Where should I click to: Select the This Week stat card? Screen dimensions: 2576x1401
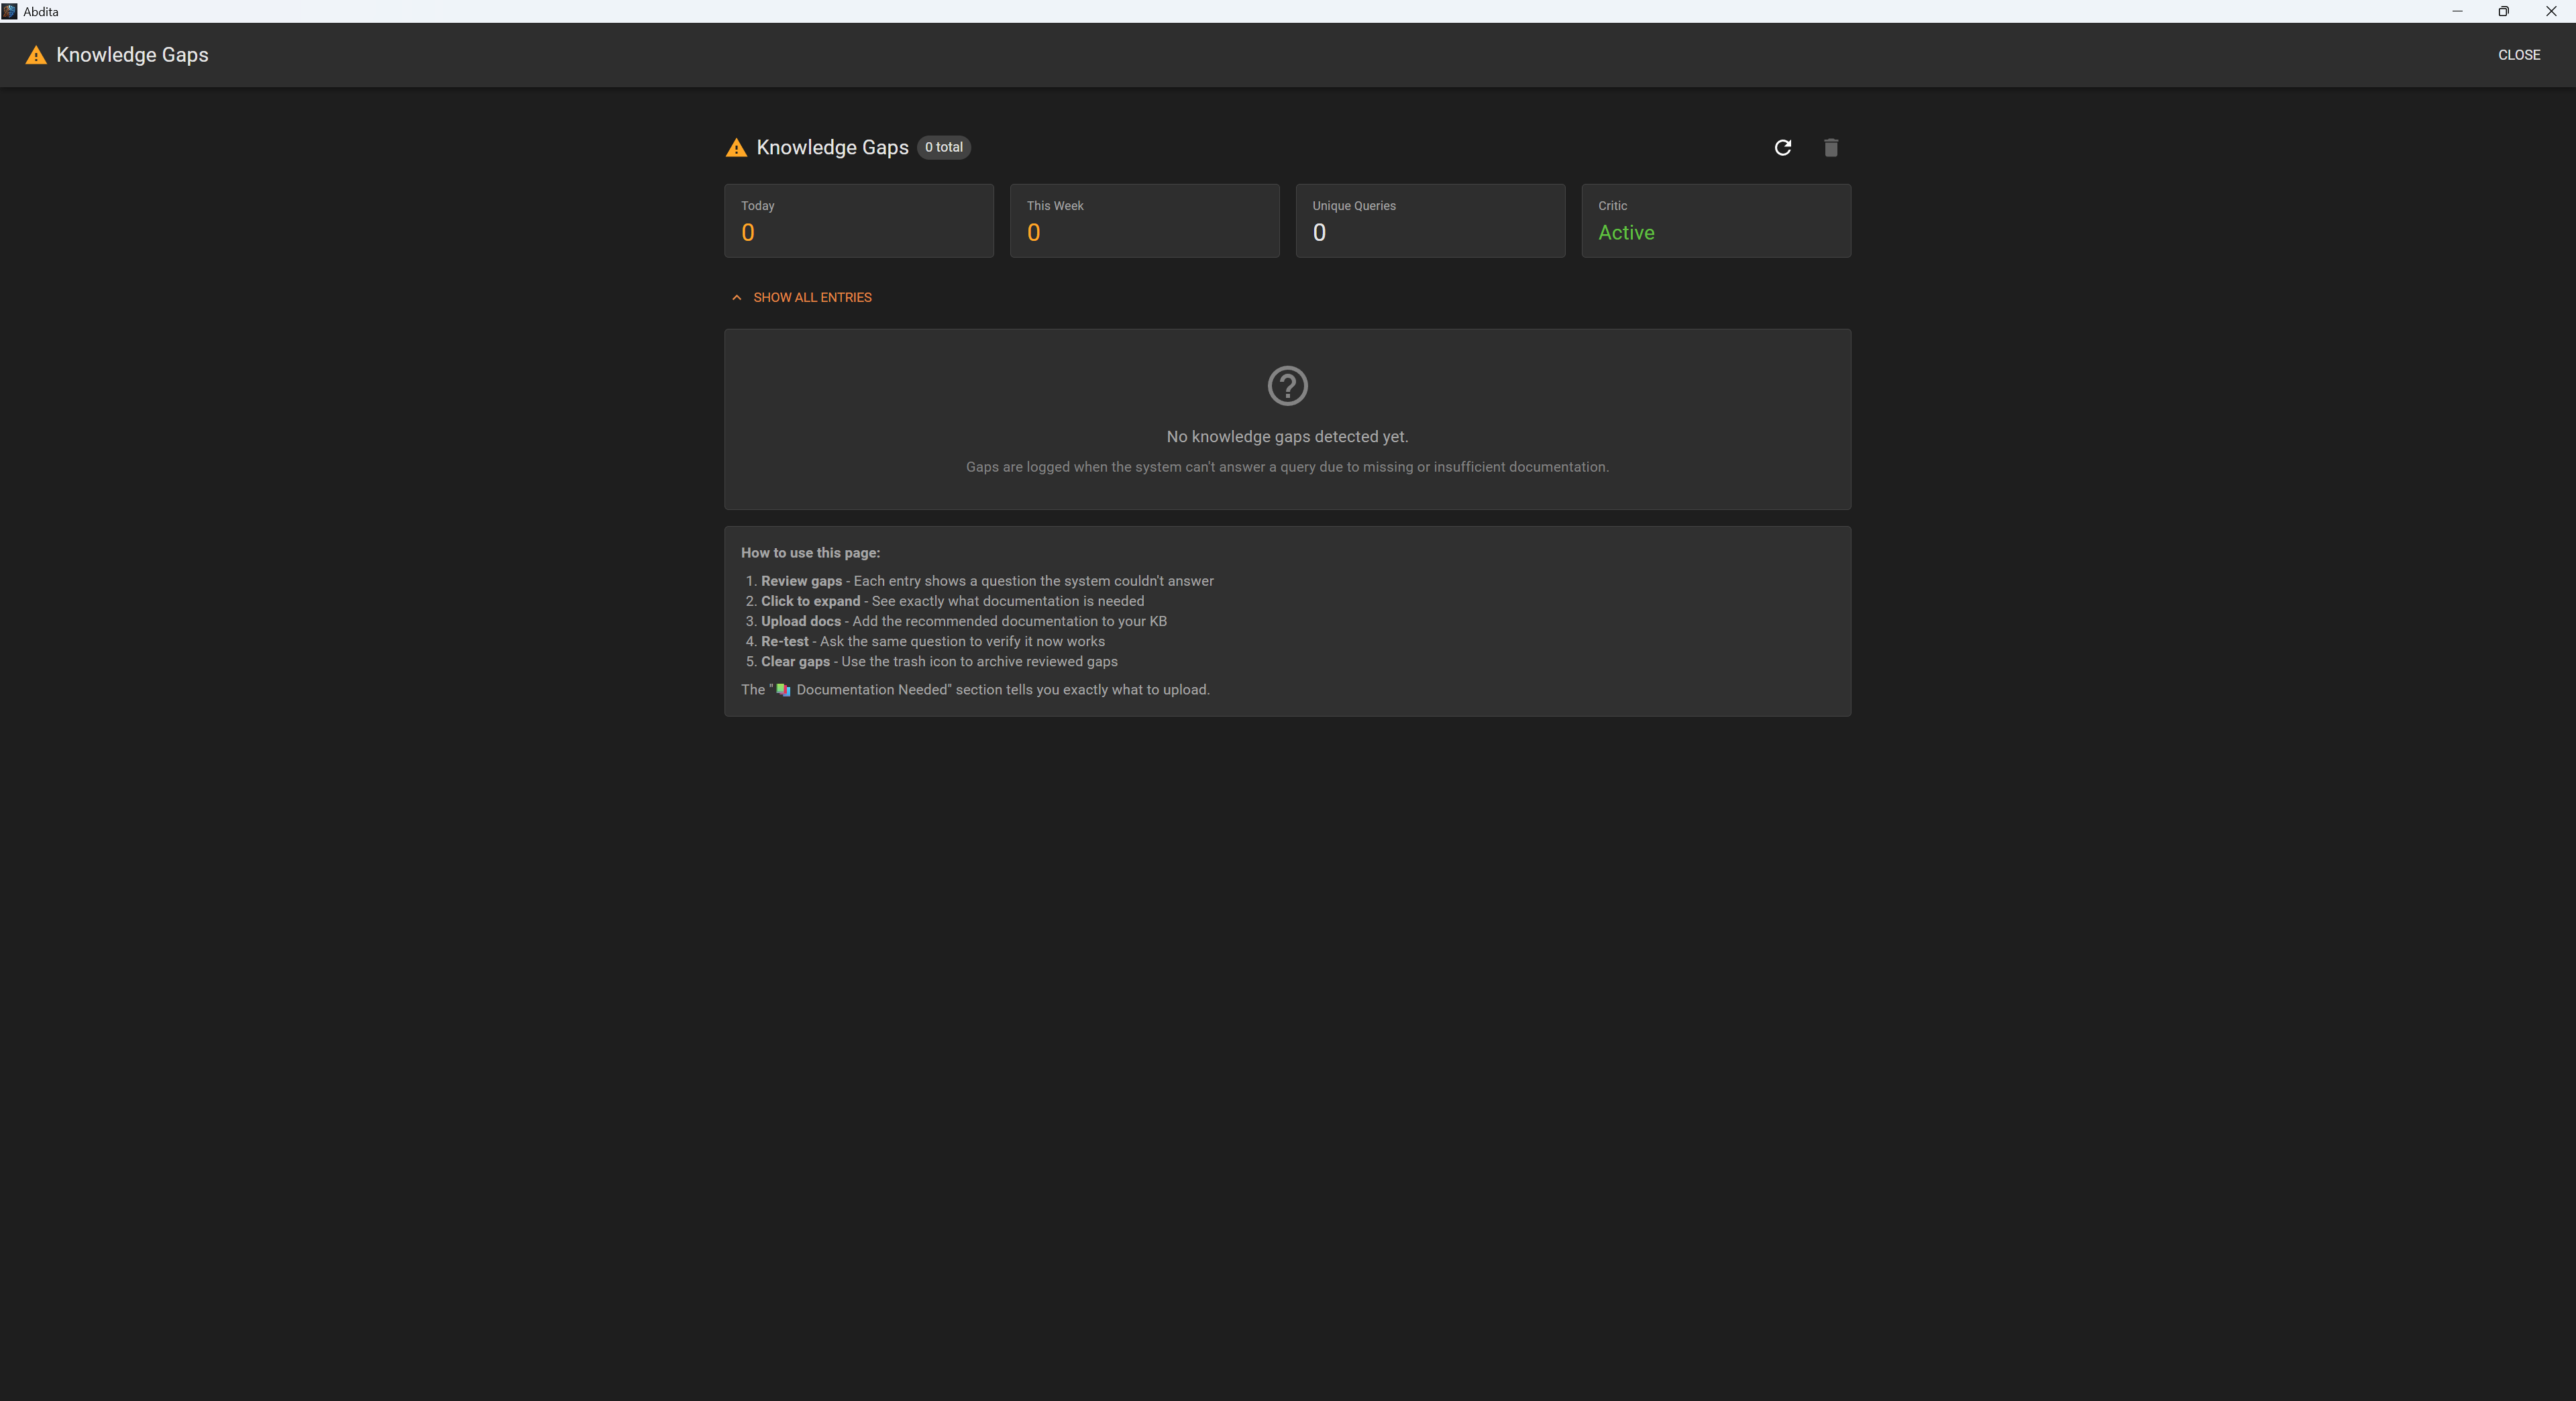tap(1144, 221)
